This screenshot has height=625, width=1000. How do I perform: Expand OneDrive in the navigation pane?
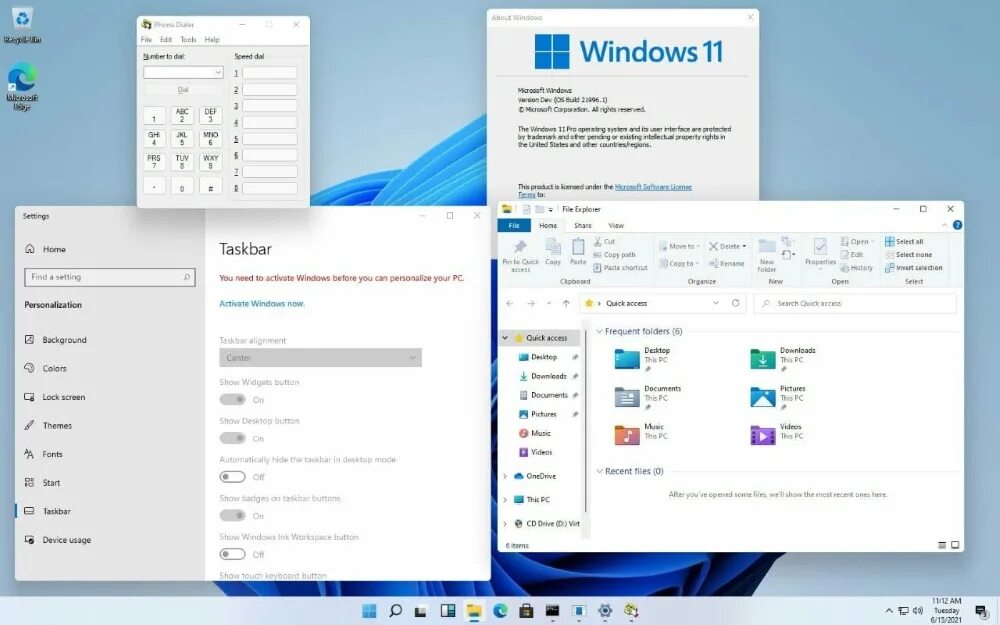click(505, 476)
